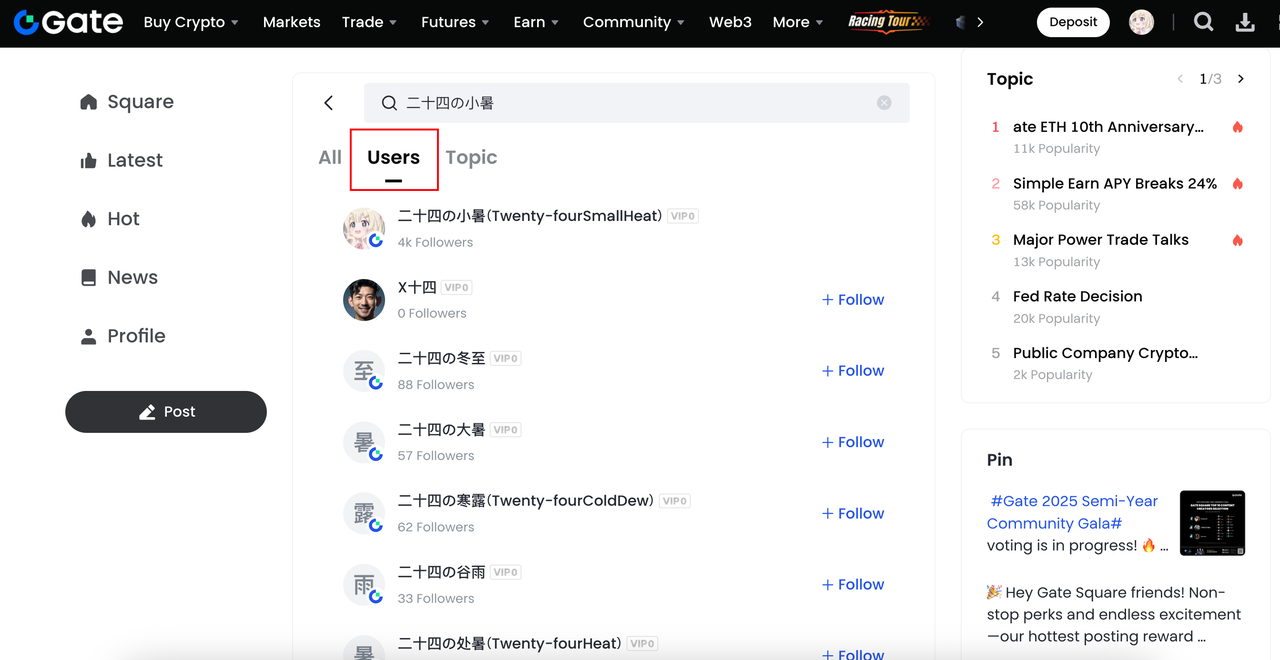Open Fed Rate Decision topic

[x=1077, y=297]
